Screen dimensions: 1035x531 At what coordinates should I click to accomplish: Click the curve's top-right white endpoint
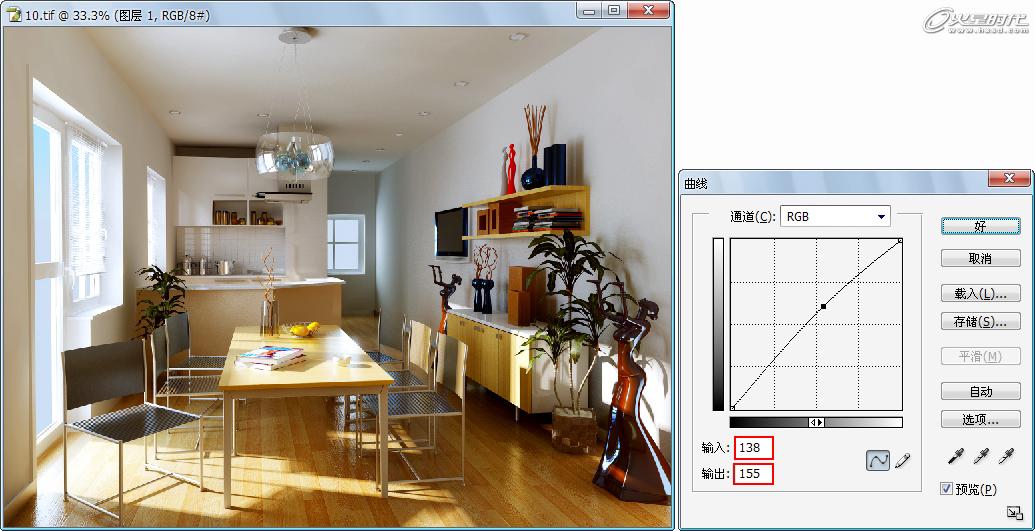(x=900, y=241)
